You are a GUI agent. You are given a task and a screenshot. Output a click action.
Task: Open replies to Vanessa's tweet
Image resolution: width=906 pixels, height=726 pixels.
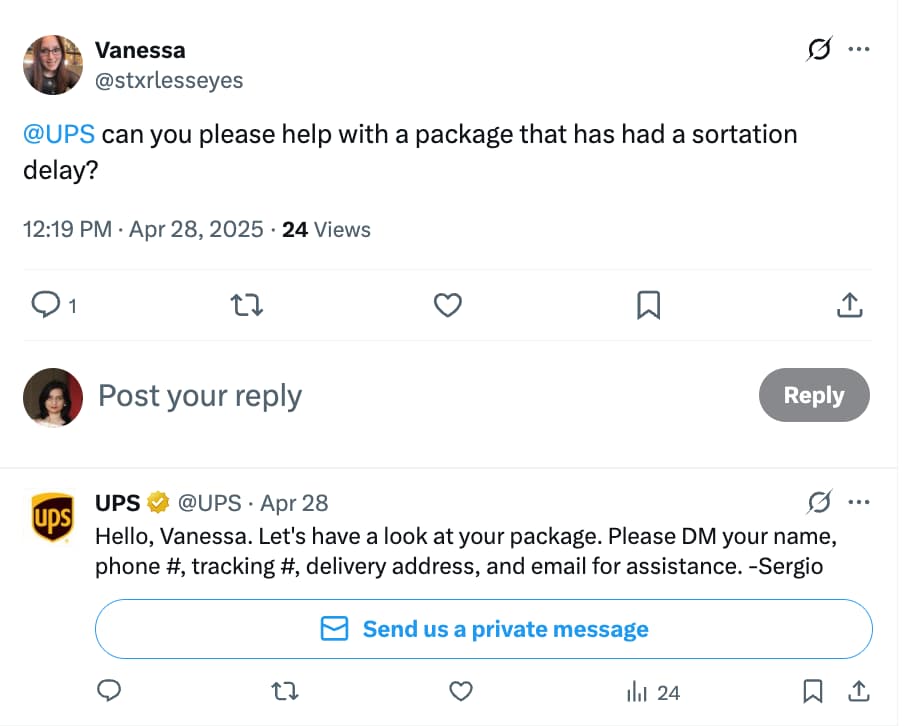click(x=47, y=305)
